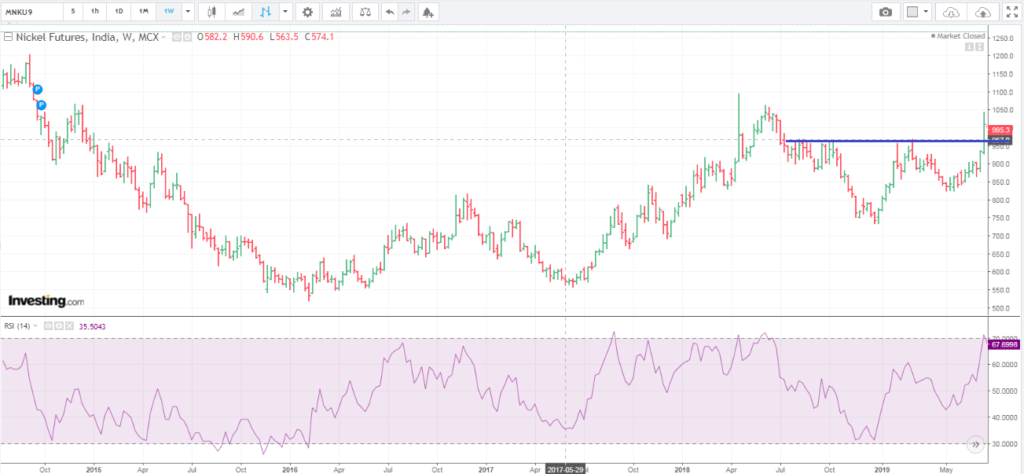Select the 5-minute interval button
The height and width of the screenshot is (474, 1024).
(x=73, y=12)
